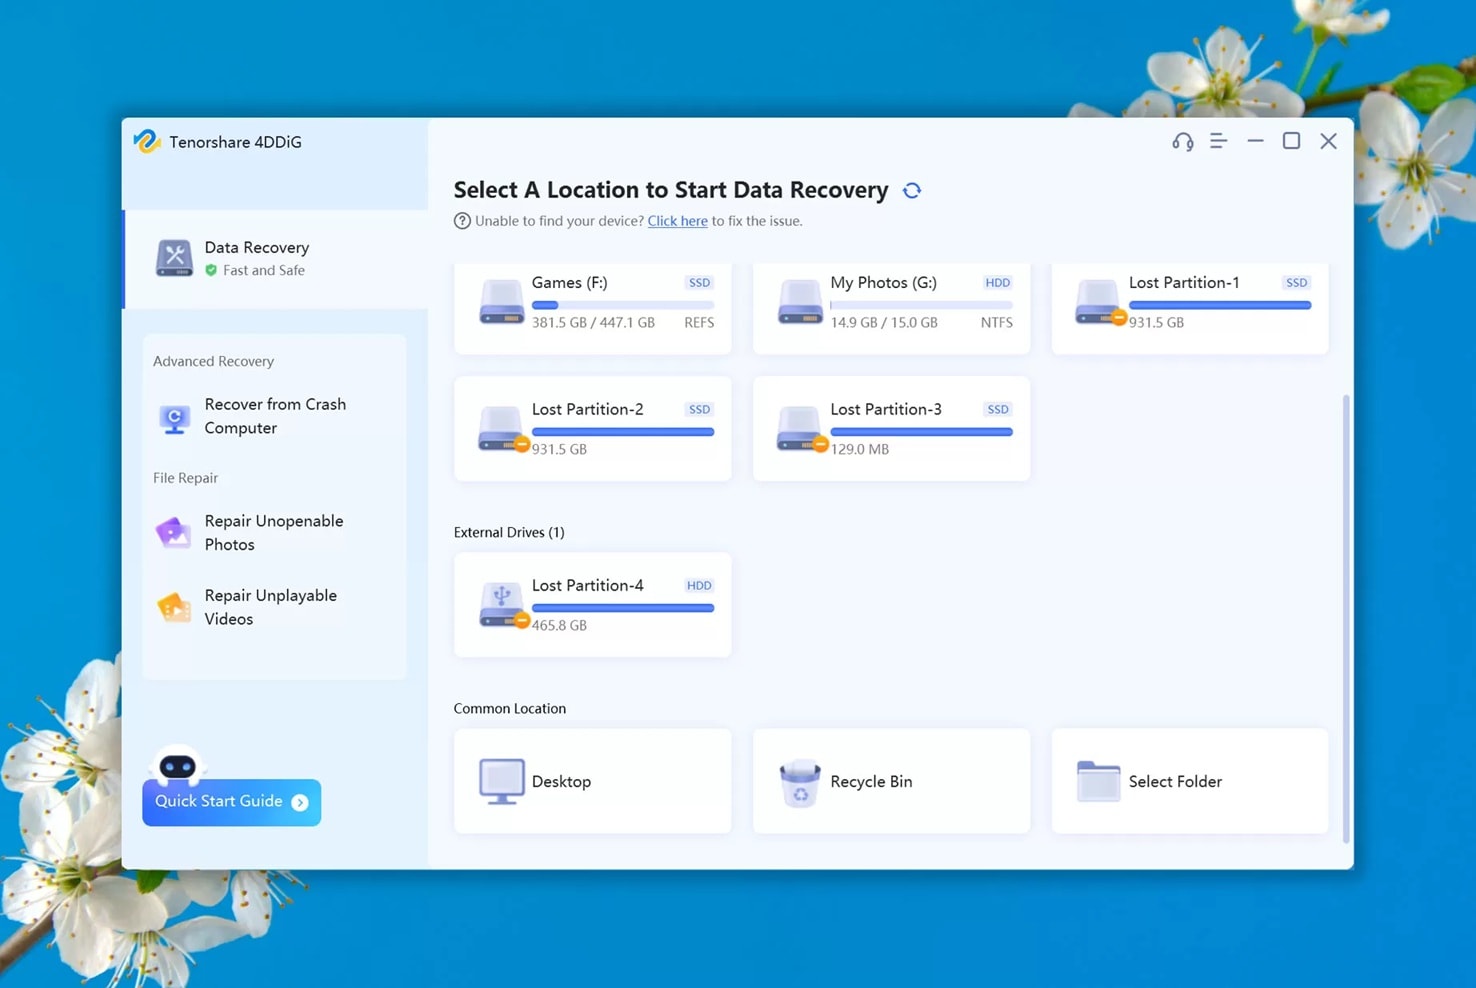Viewport: 1476px width, 988px height.
Task: Click the 'File Repair' label
Action: point(185,478)
